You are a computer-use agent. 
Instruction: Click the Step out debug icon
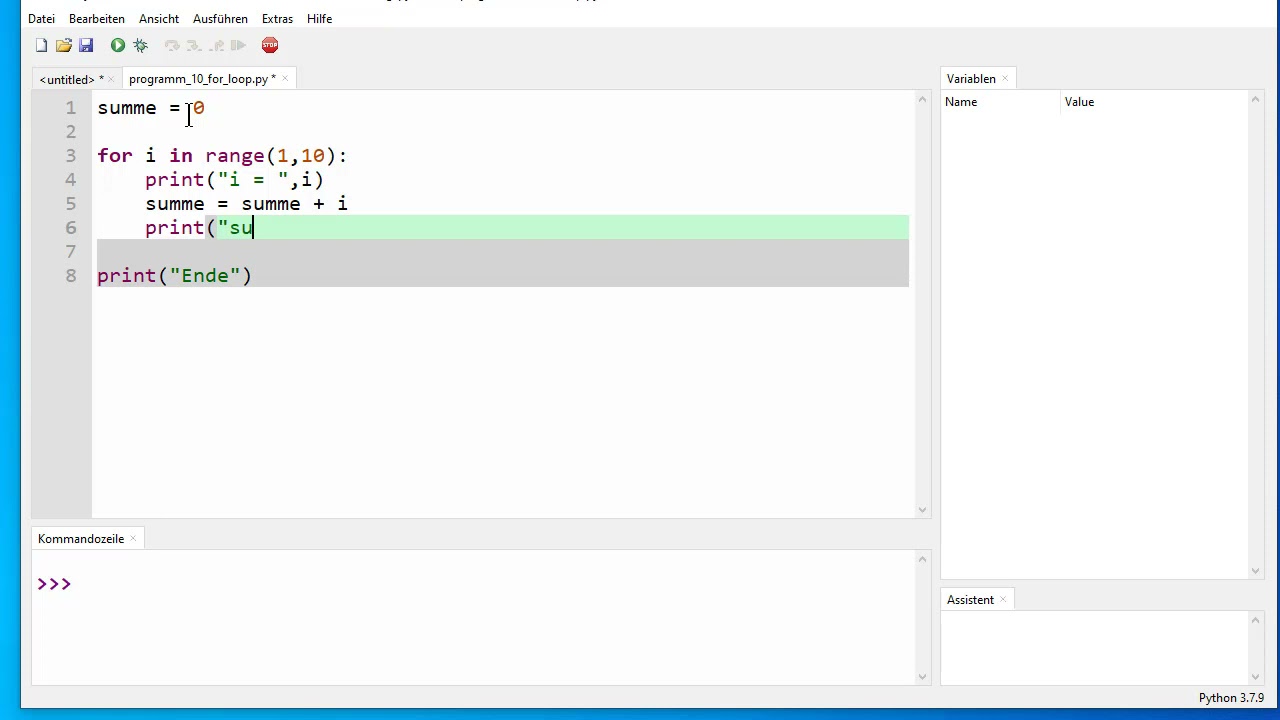[x=216, y=45]
